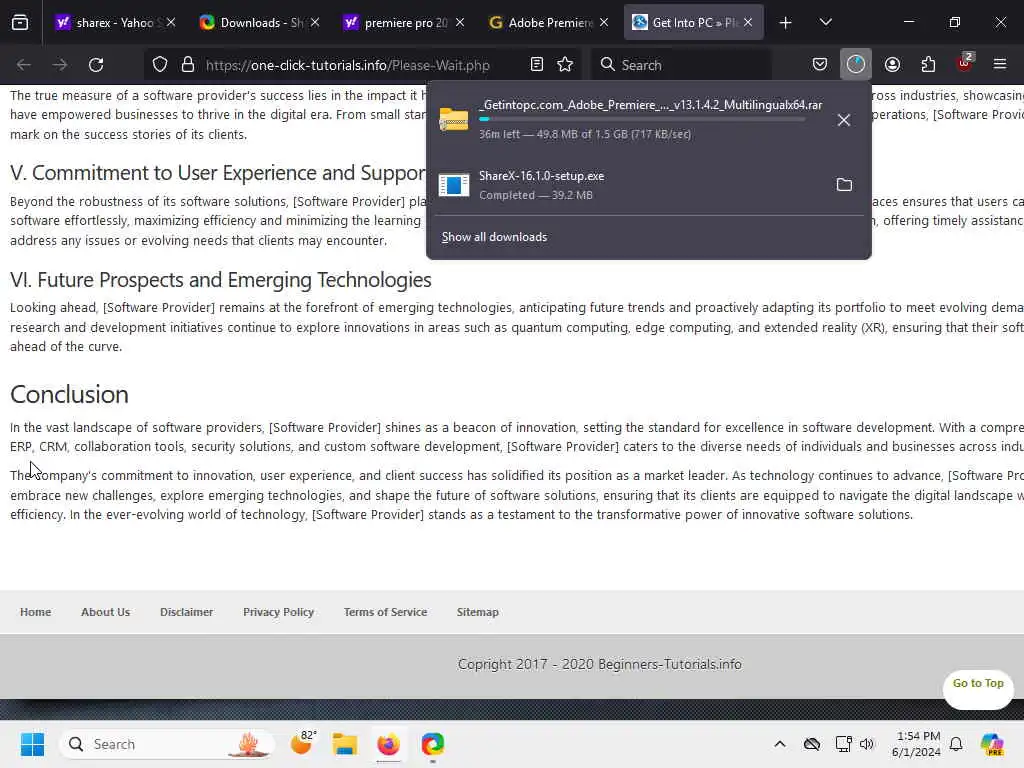Open the uBlock Origin extension icon

click(x=964, y=63)
